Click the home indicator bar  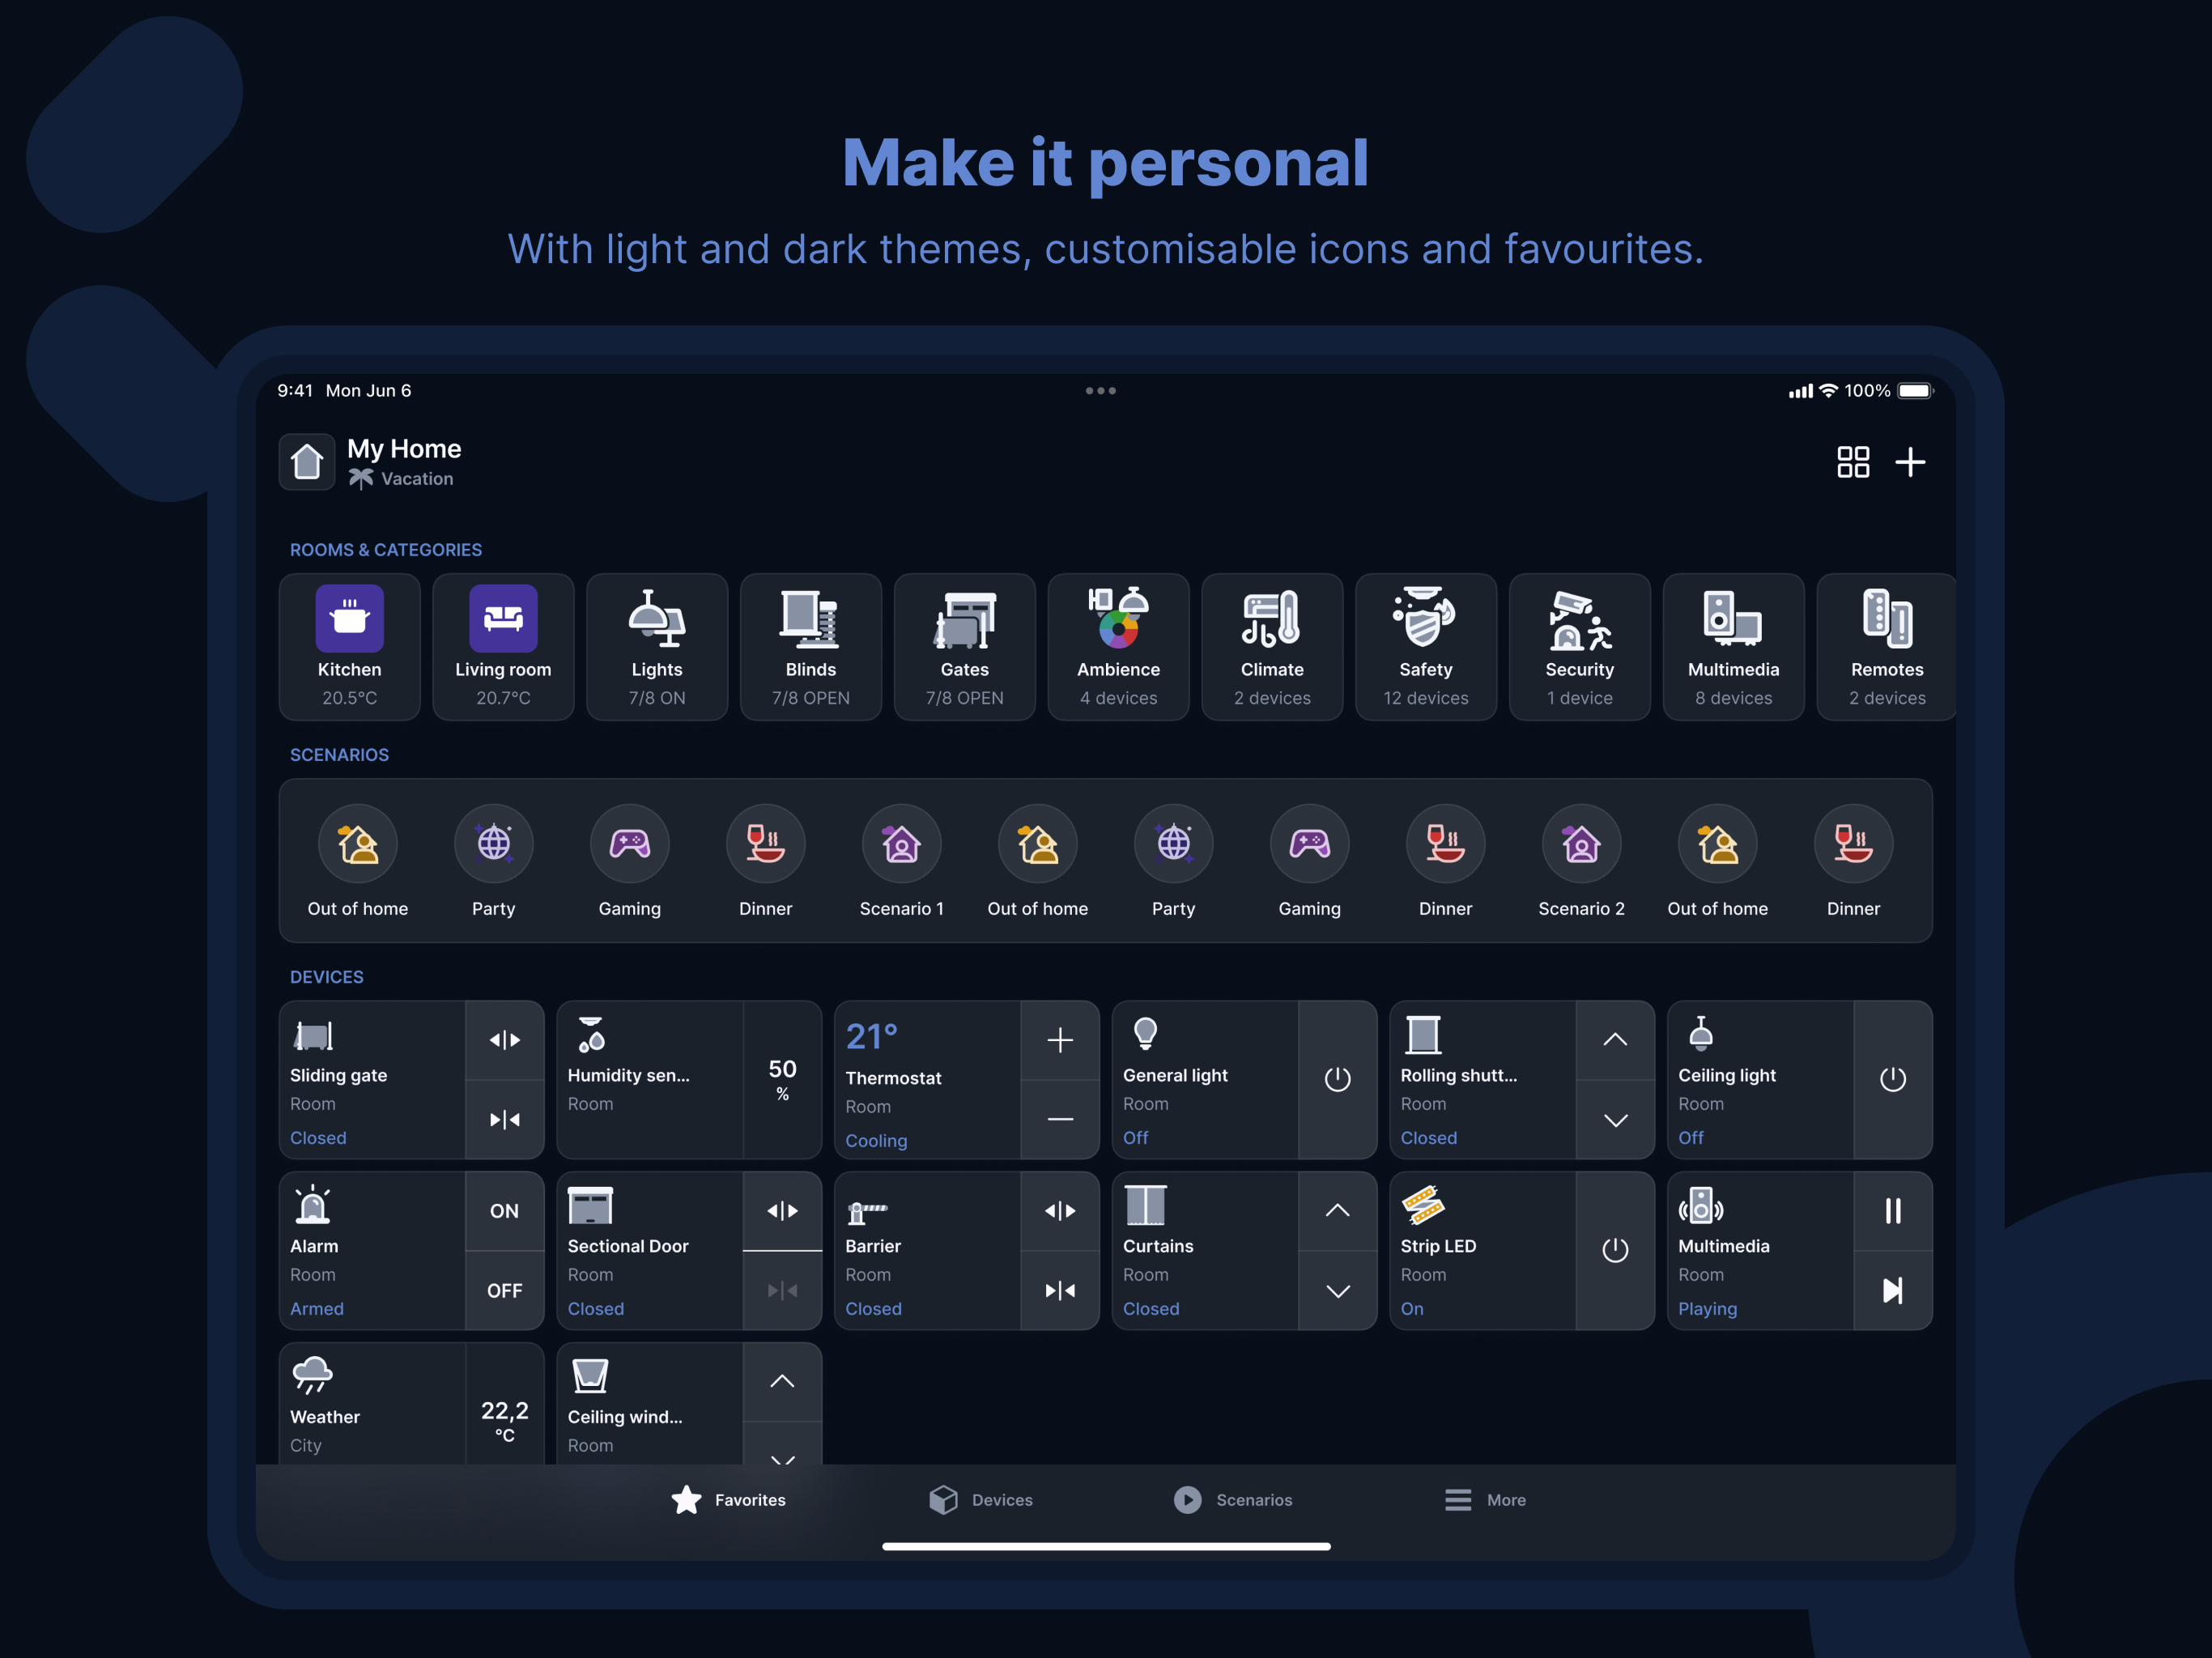[1106, 1546]
